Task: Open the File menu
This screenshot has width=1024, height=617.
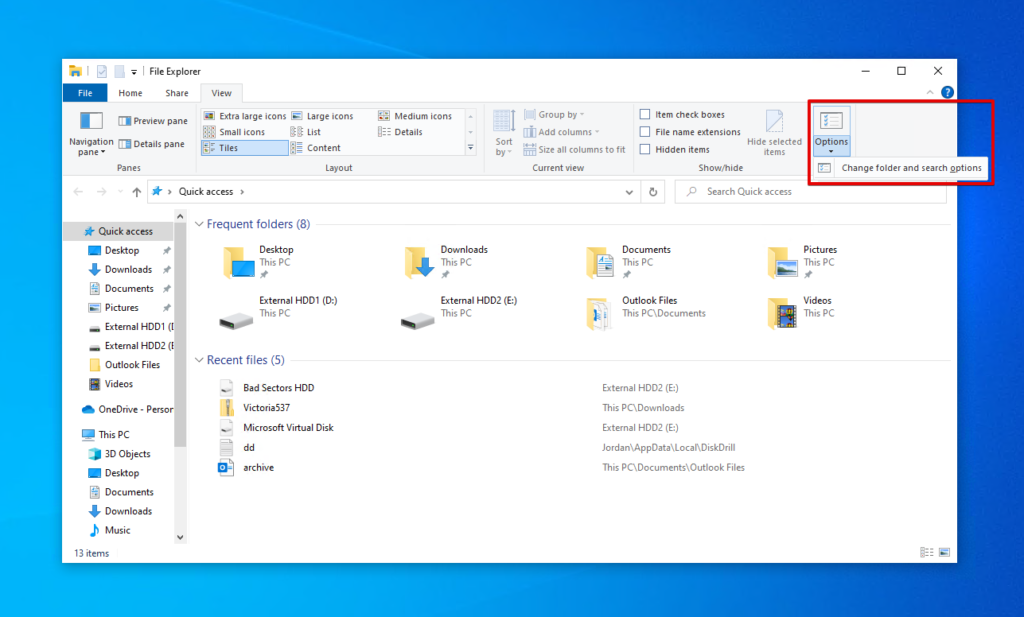Action: (x=85, y=92)
